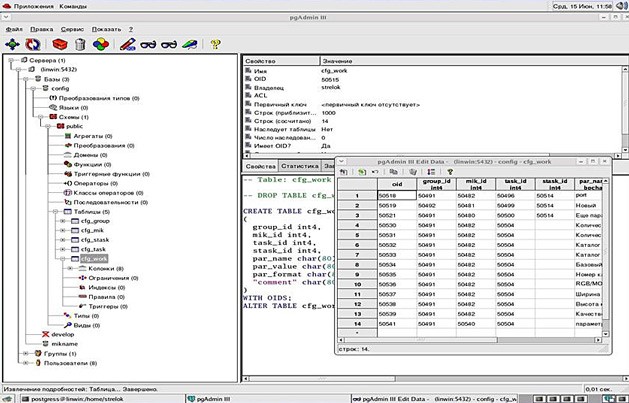Click the first glasses view data icon
629x403 pixels.
coord(148,45)
